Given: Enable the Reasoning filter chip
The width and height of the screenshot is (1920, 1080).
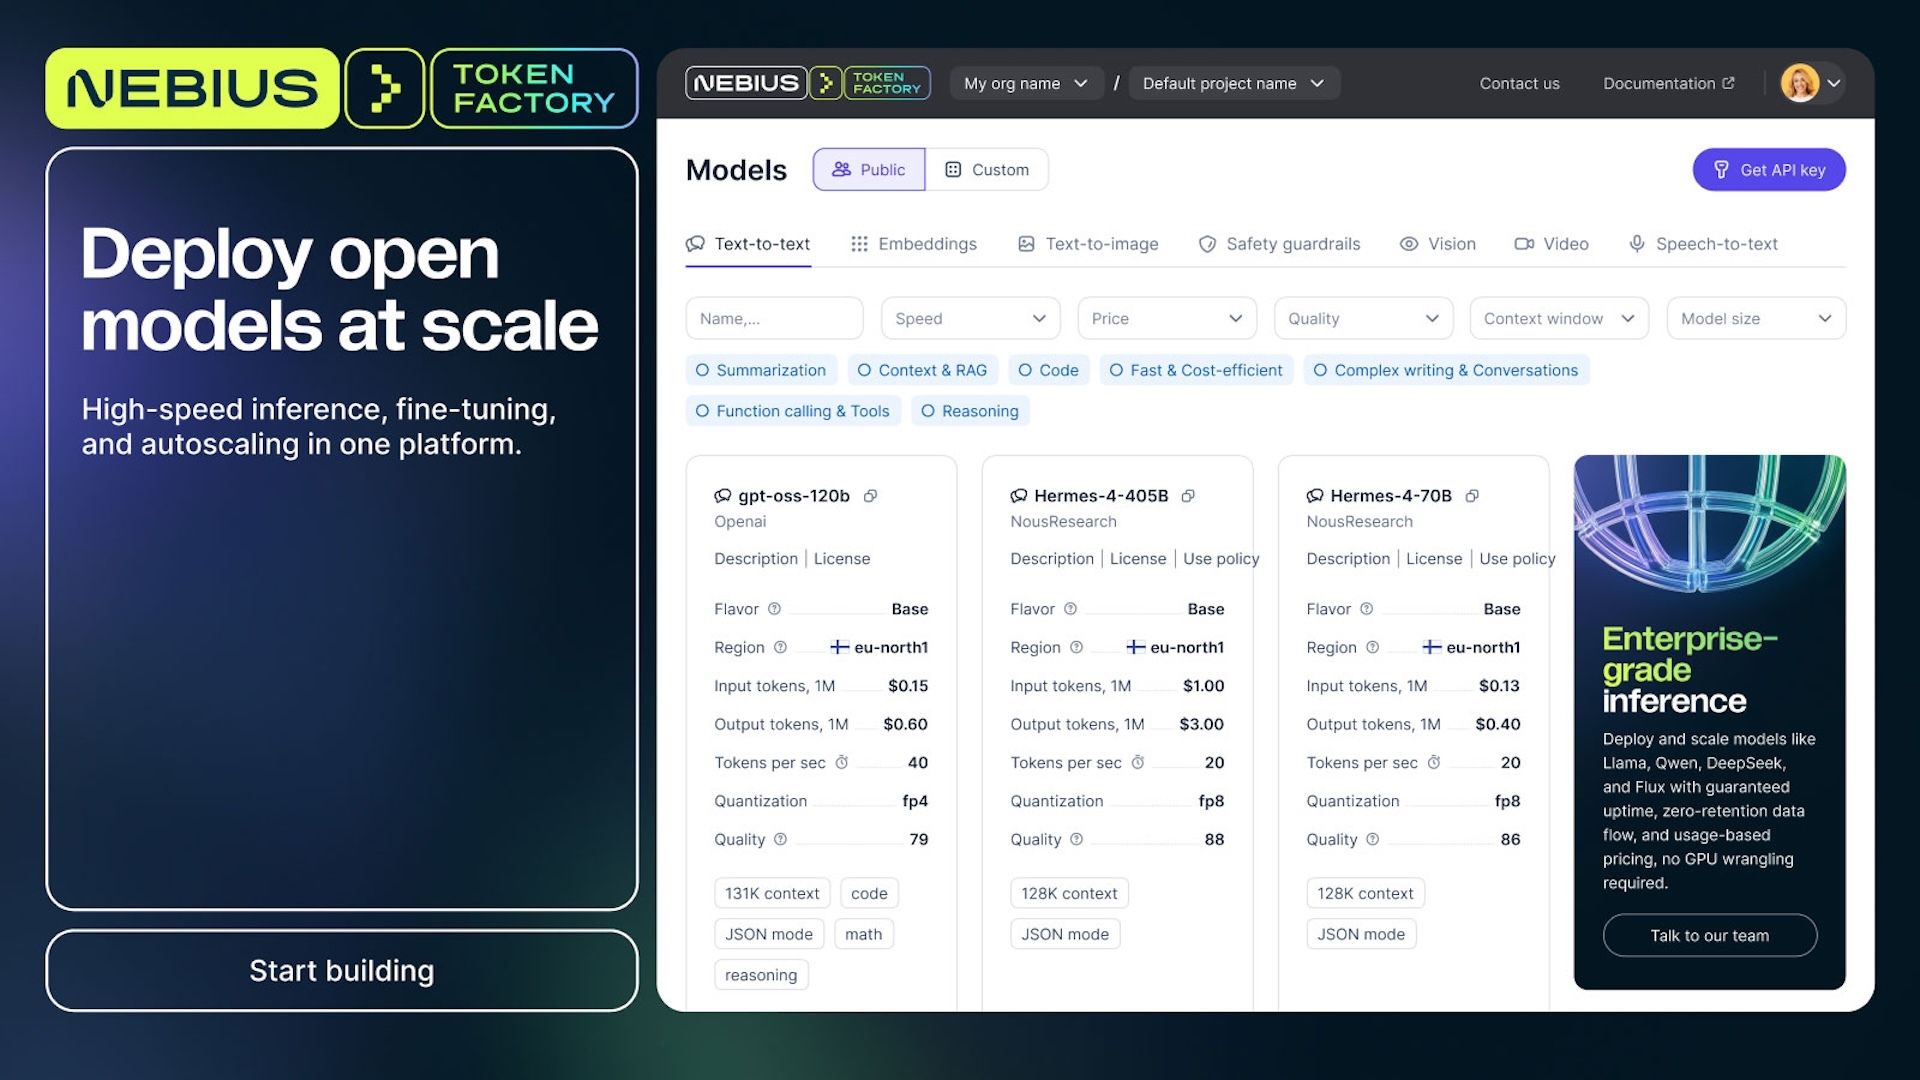Looking at the screenshot, I should [969, 411].
